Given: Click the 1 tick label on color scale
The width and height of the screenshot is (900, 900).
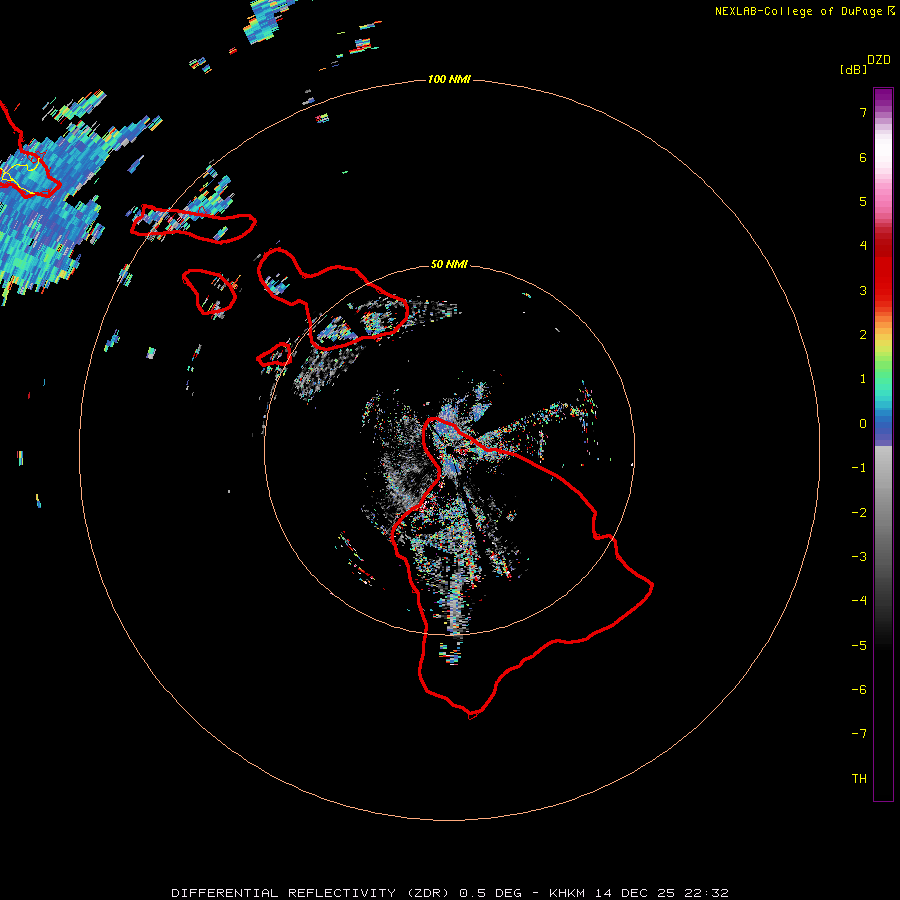Looking at the screenshot, I should coord(863,379).
